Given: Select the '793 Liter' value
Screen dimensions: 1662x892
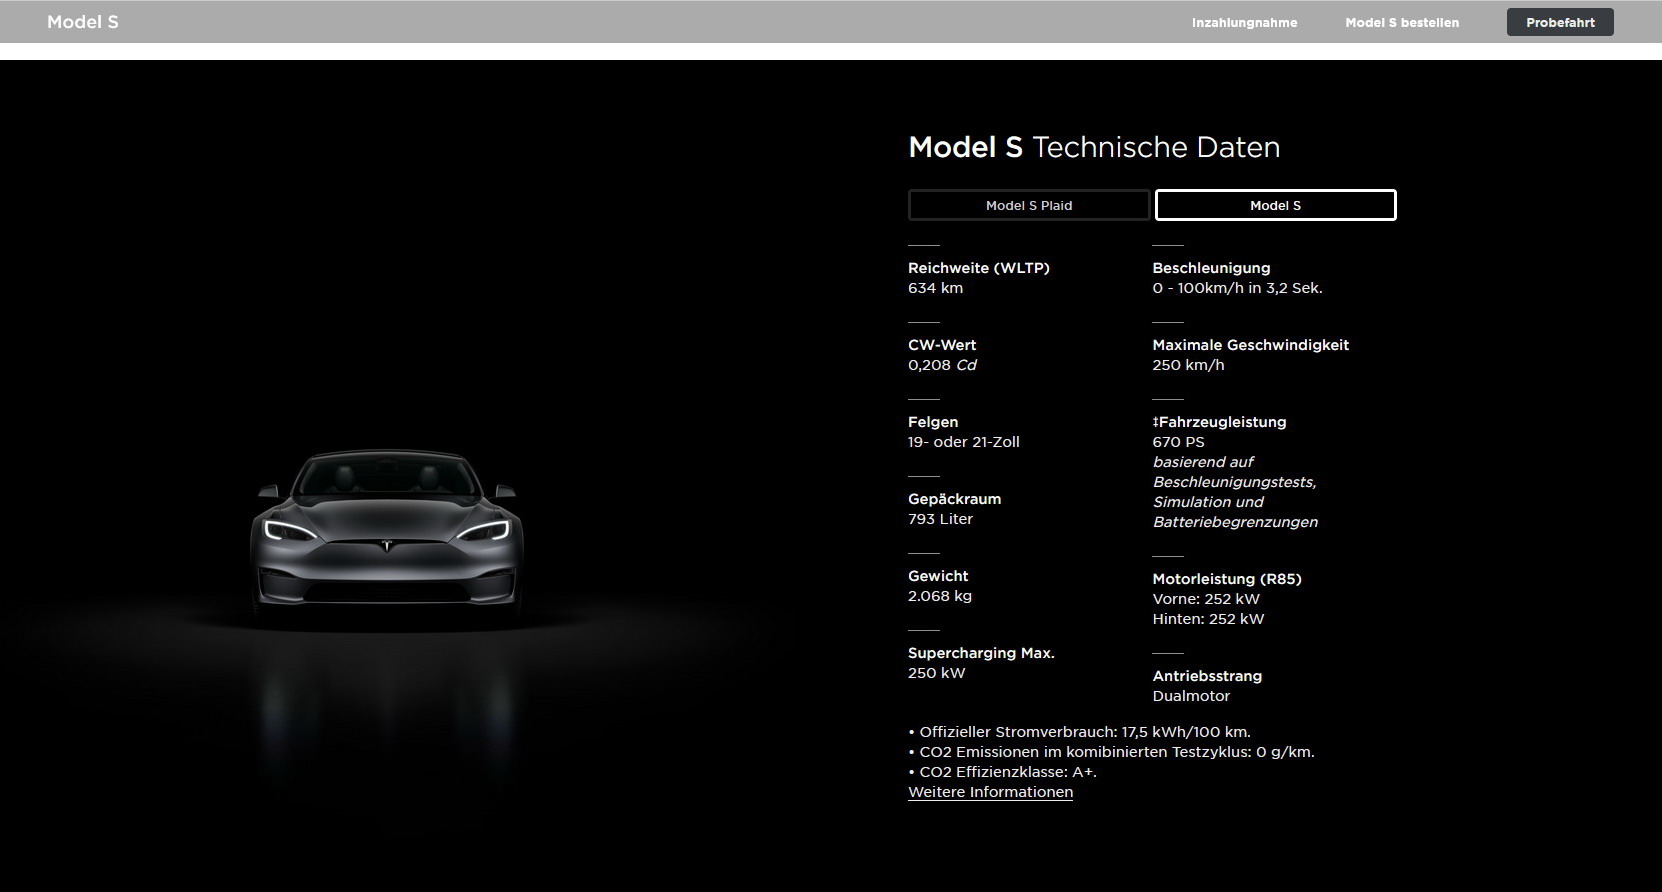Looking at the screenshot, I should [x=940, y=519].
